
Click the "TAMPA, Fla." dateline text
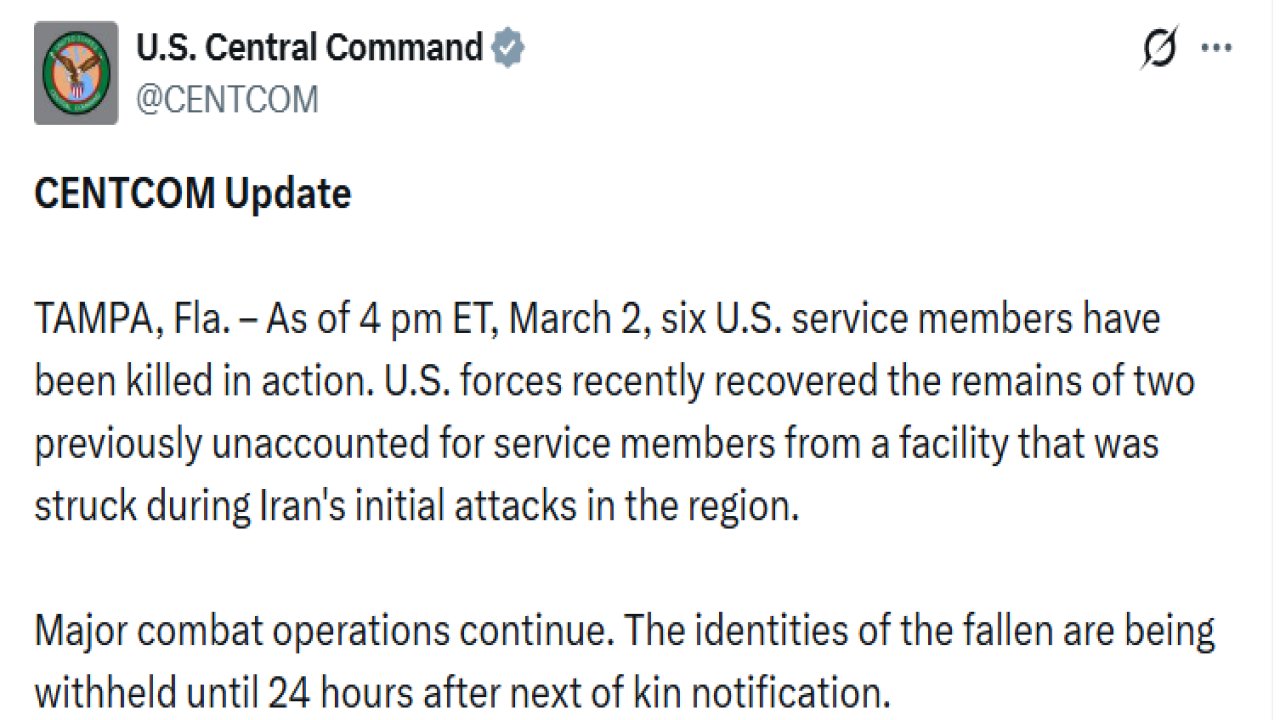[129, 320]
